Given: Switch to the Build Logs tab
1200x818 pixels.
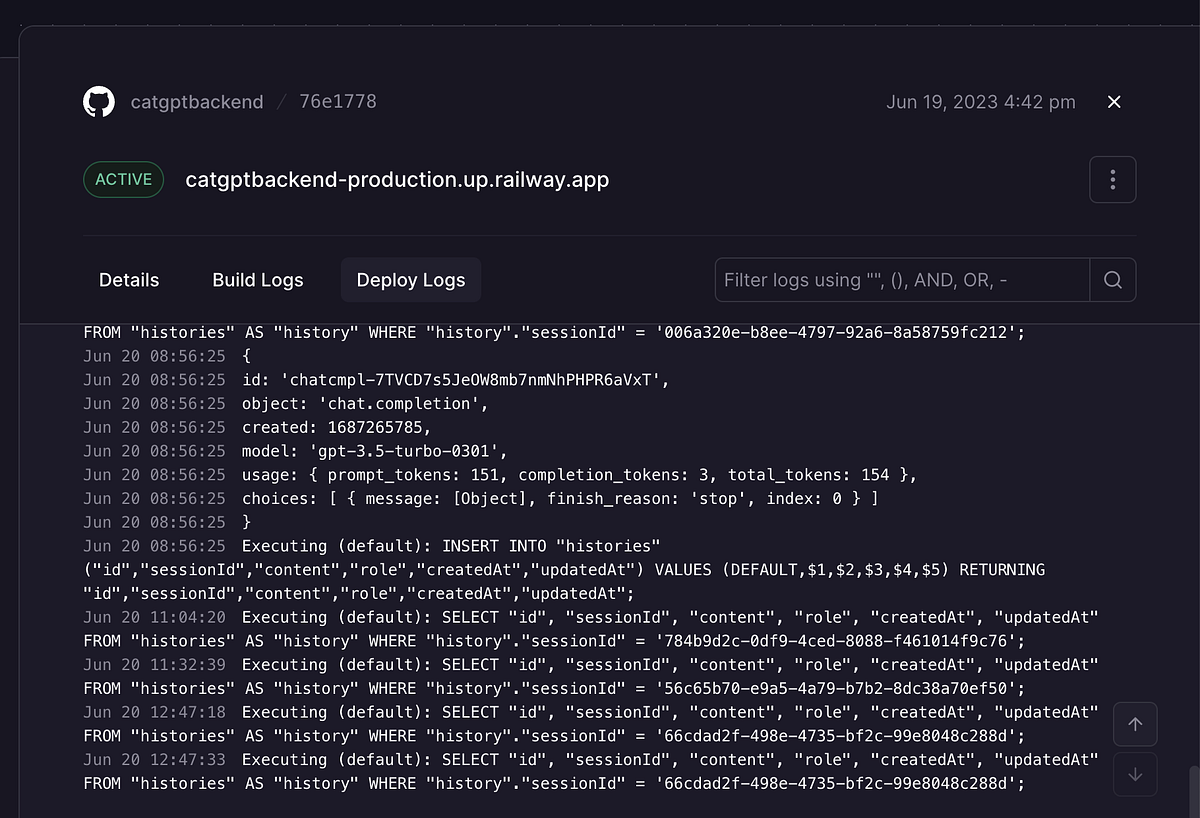Looking at the screenshot, I should tap(257, 280).
